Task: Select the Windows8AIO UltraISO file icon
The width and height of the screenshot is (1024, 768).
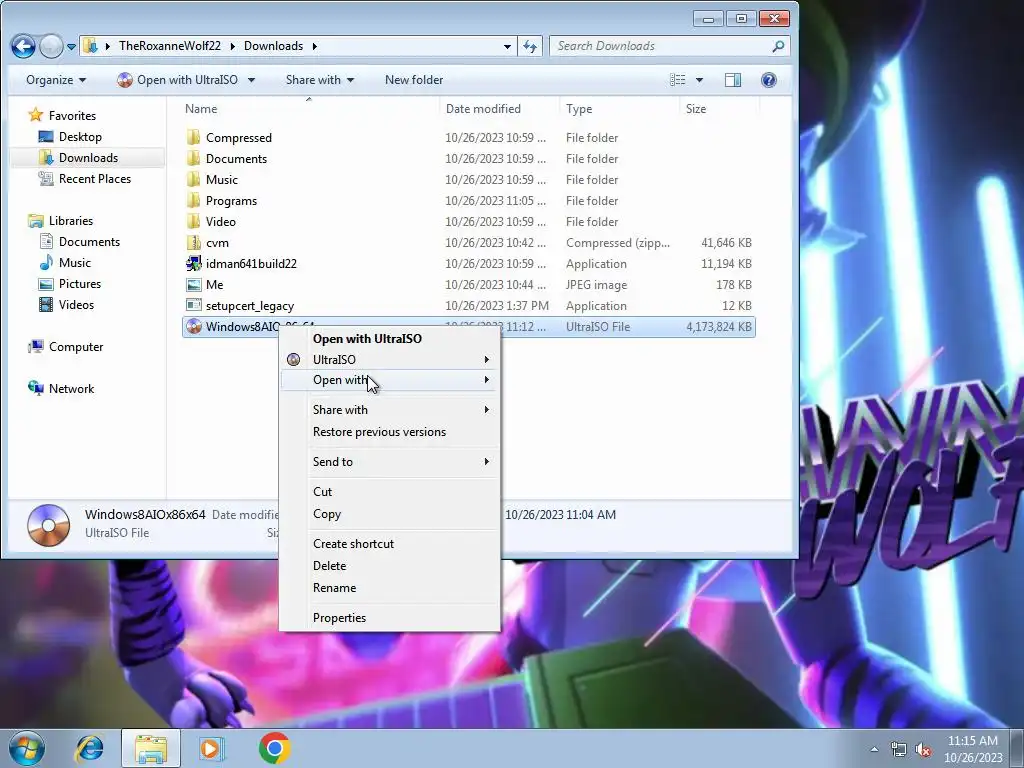Action: tap(193, 327)
